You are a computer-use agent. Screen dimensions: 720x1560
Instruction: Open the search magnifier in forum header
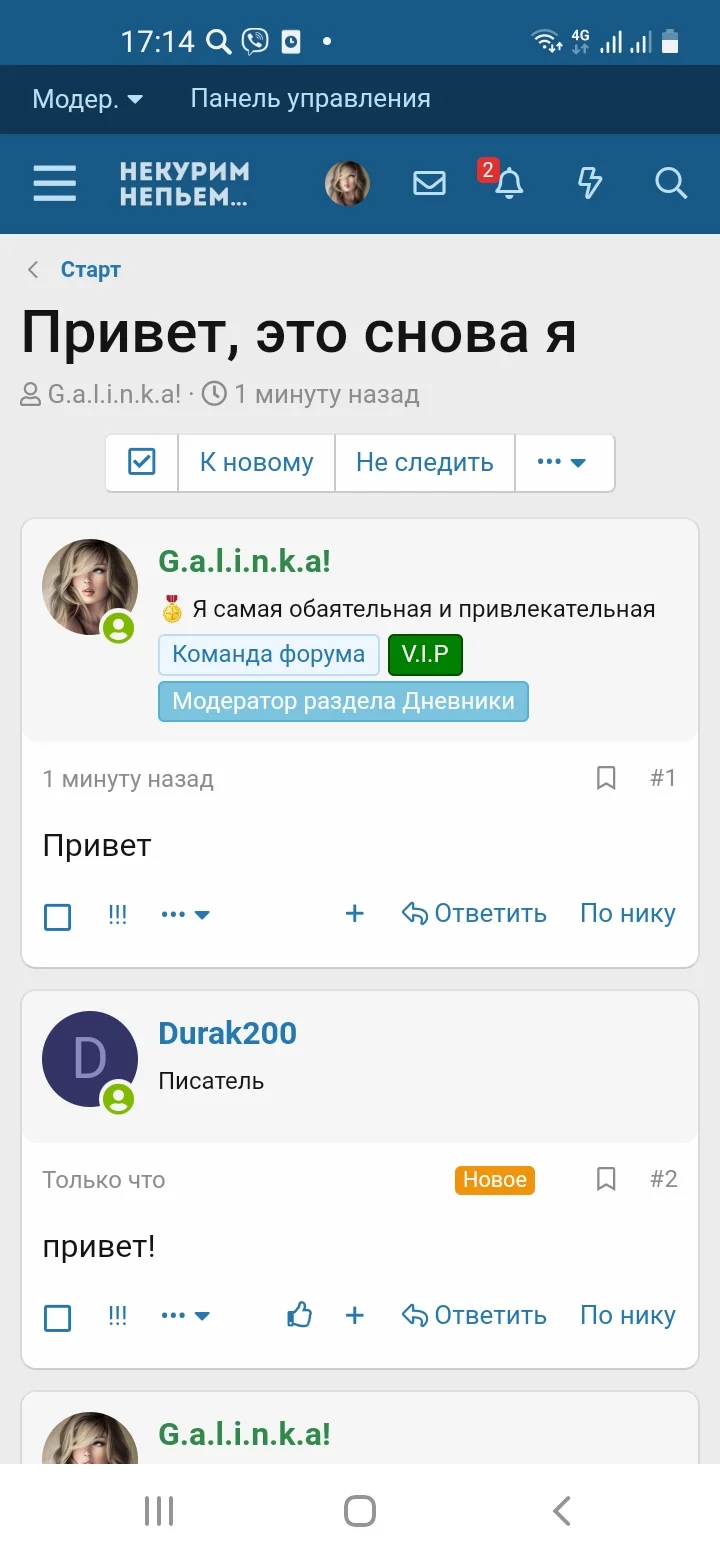click(x=671, y=183)
